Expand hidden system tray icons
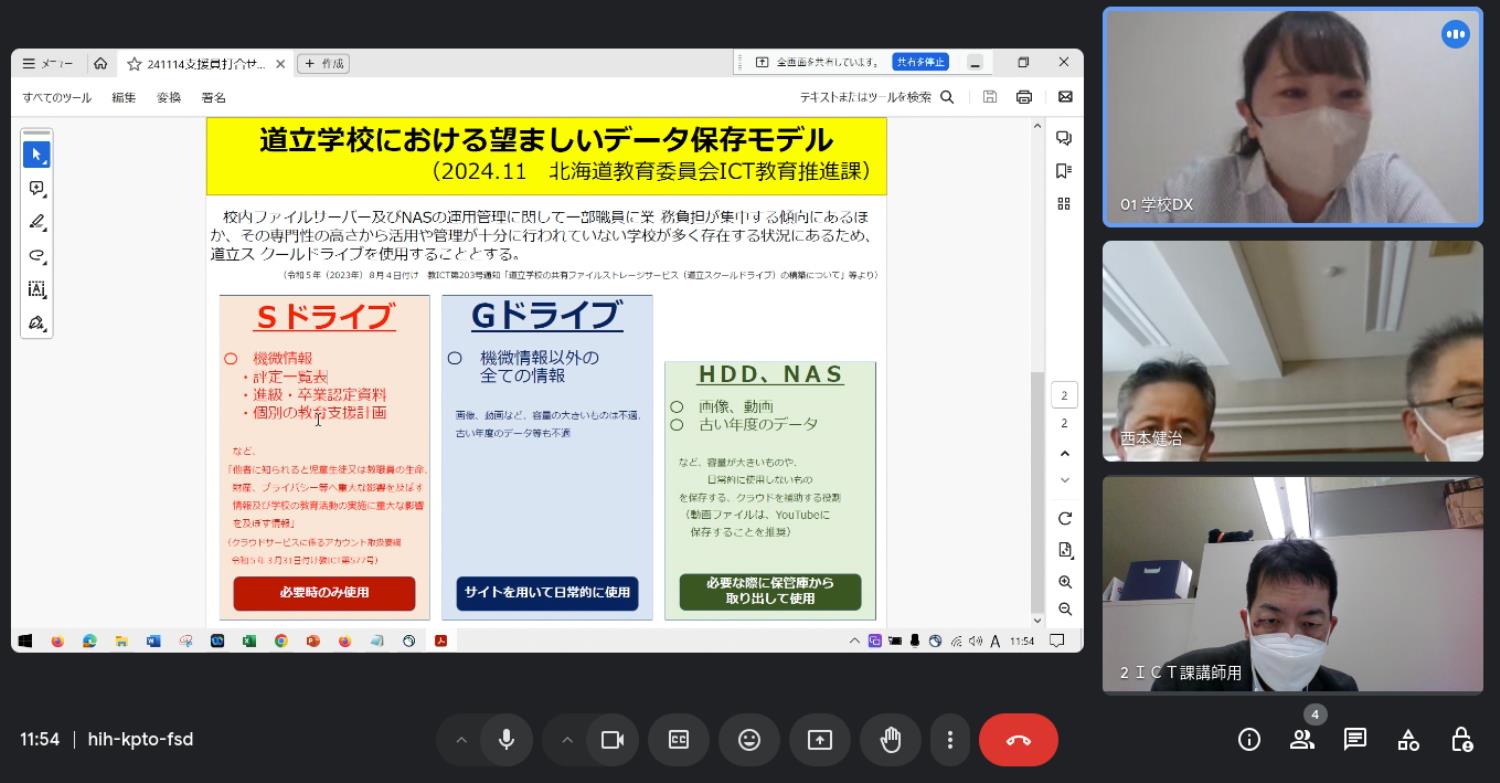 854,642
